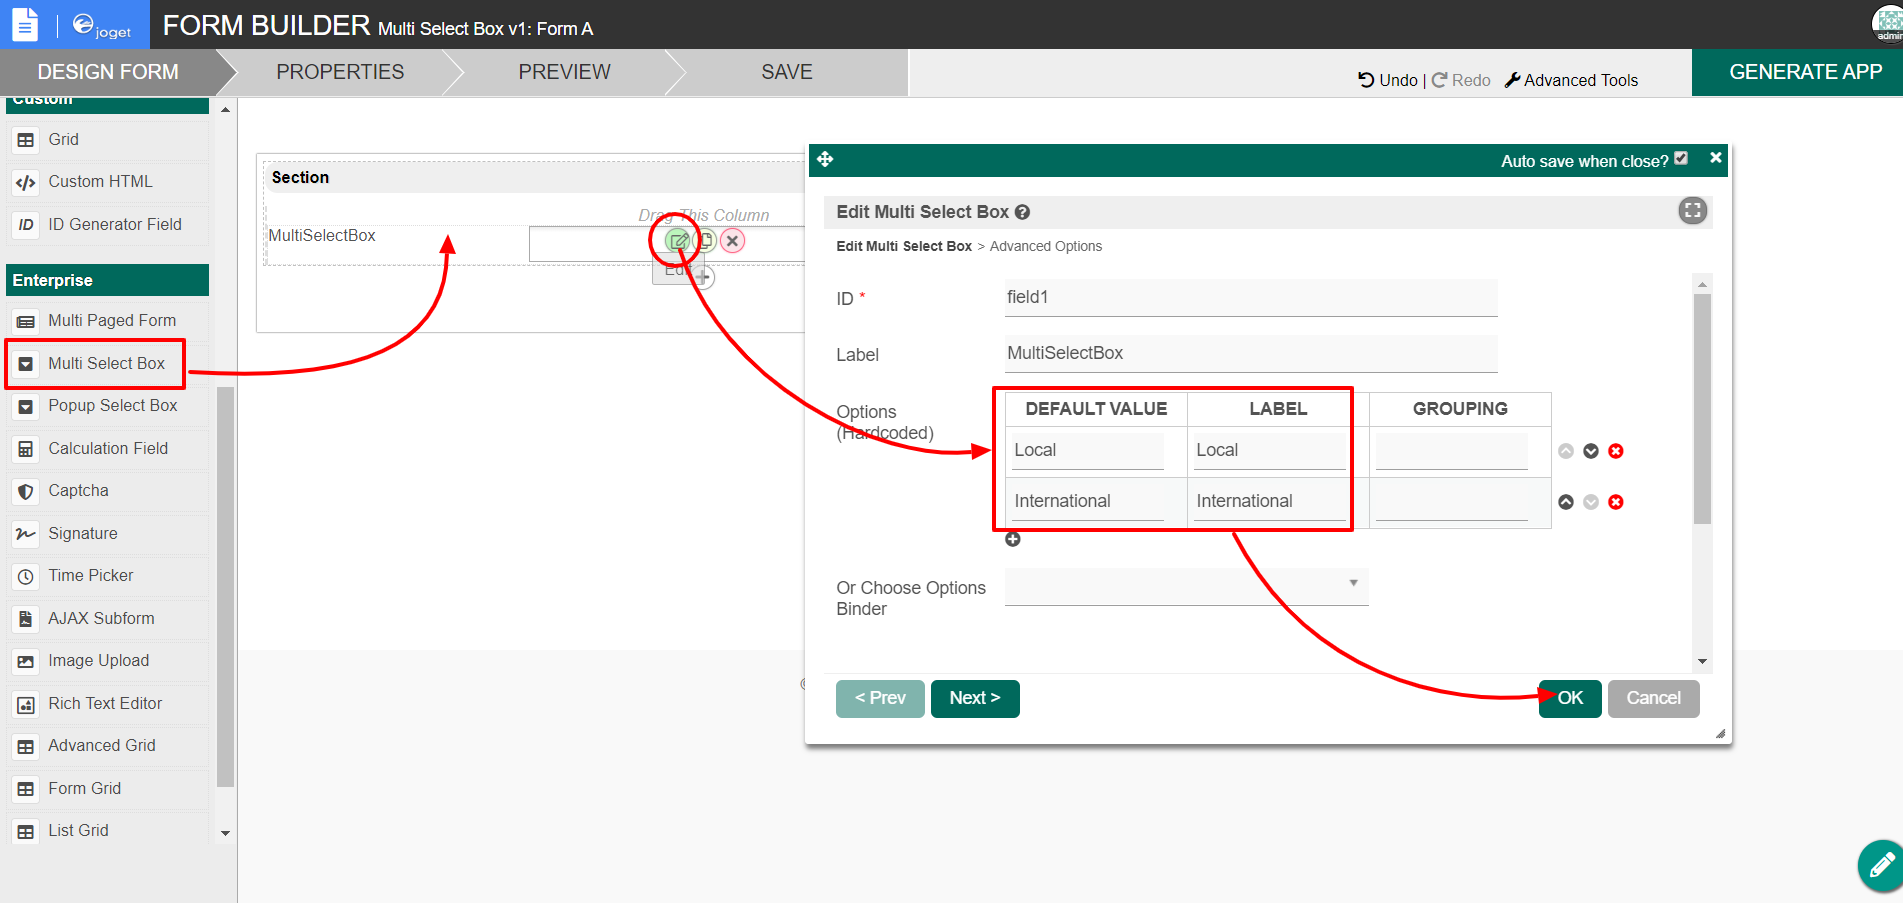The width and height of the screenshot is (1903, 903).
Task: Remove the Local option row
Action: pyautogui.click(x=1615, y=451)
